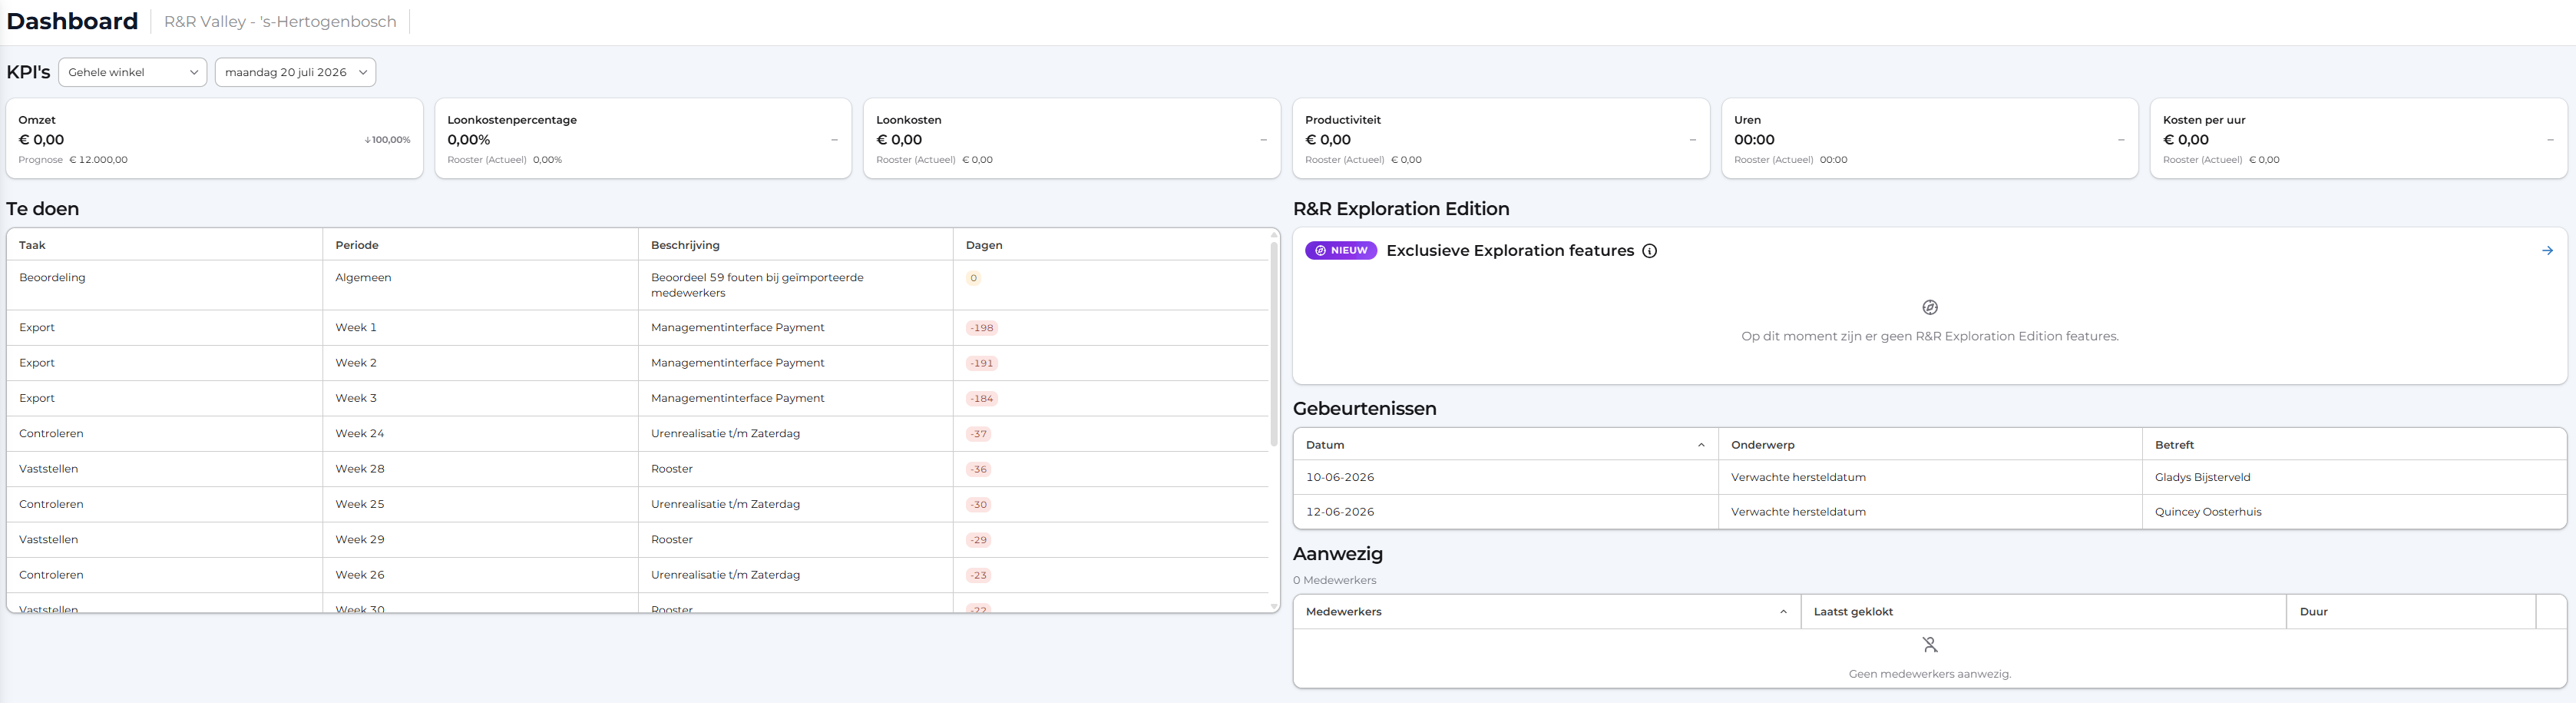This screenshot has height=703, width=2576.
Task: Click the scroll-down arrow of Te doen list
Action: [x=1274, y=606]
